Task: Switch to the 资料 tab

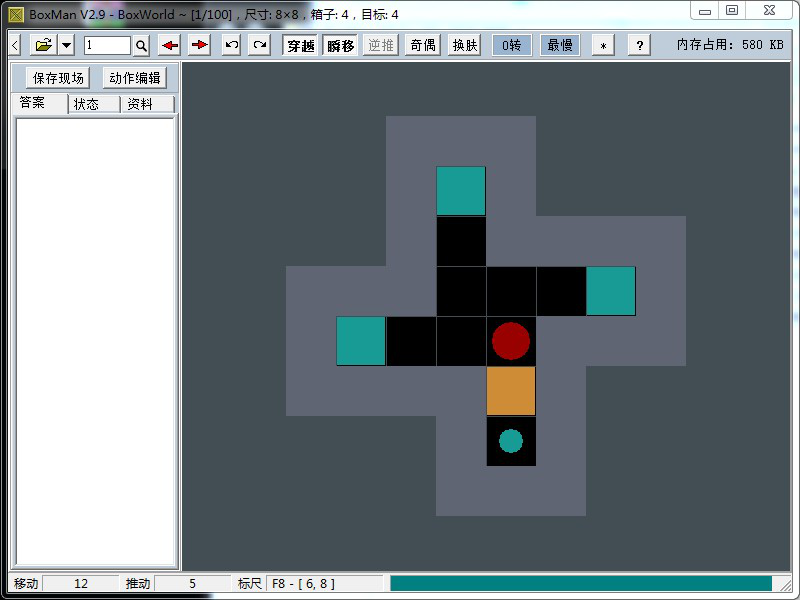Action: 140,104
